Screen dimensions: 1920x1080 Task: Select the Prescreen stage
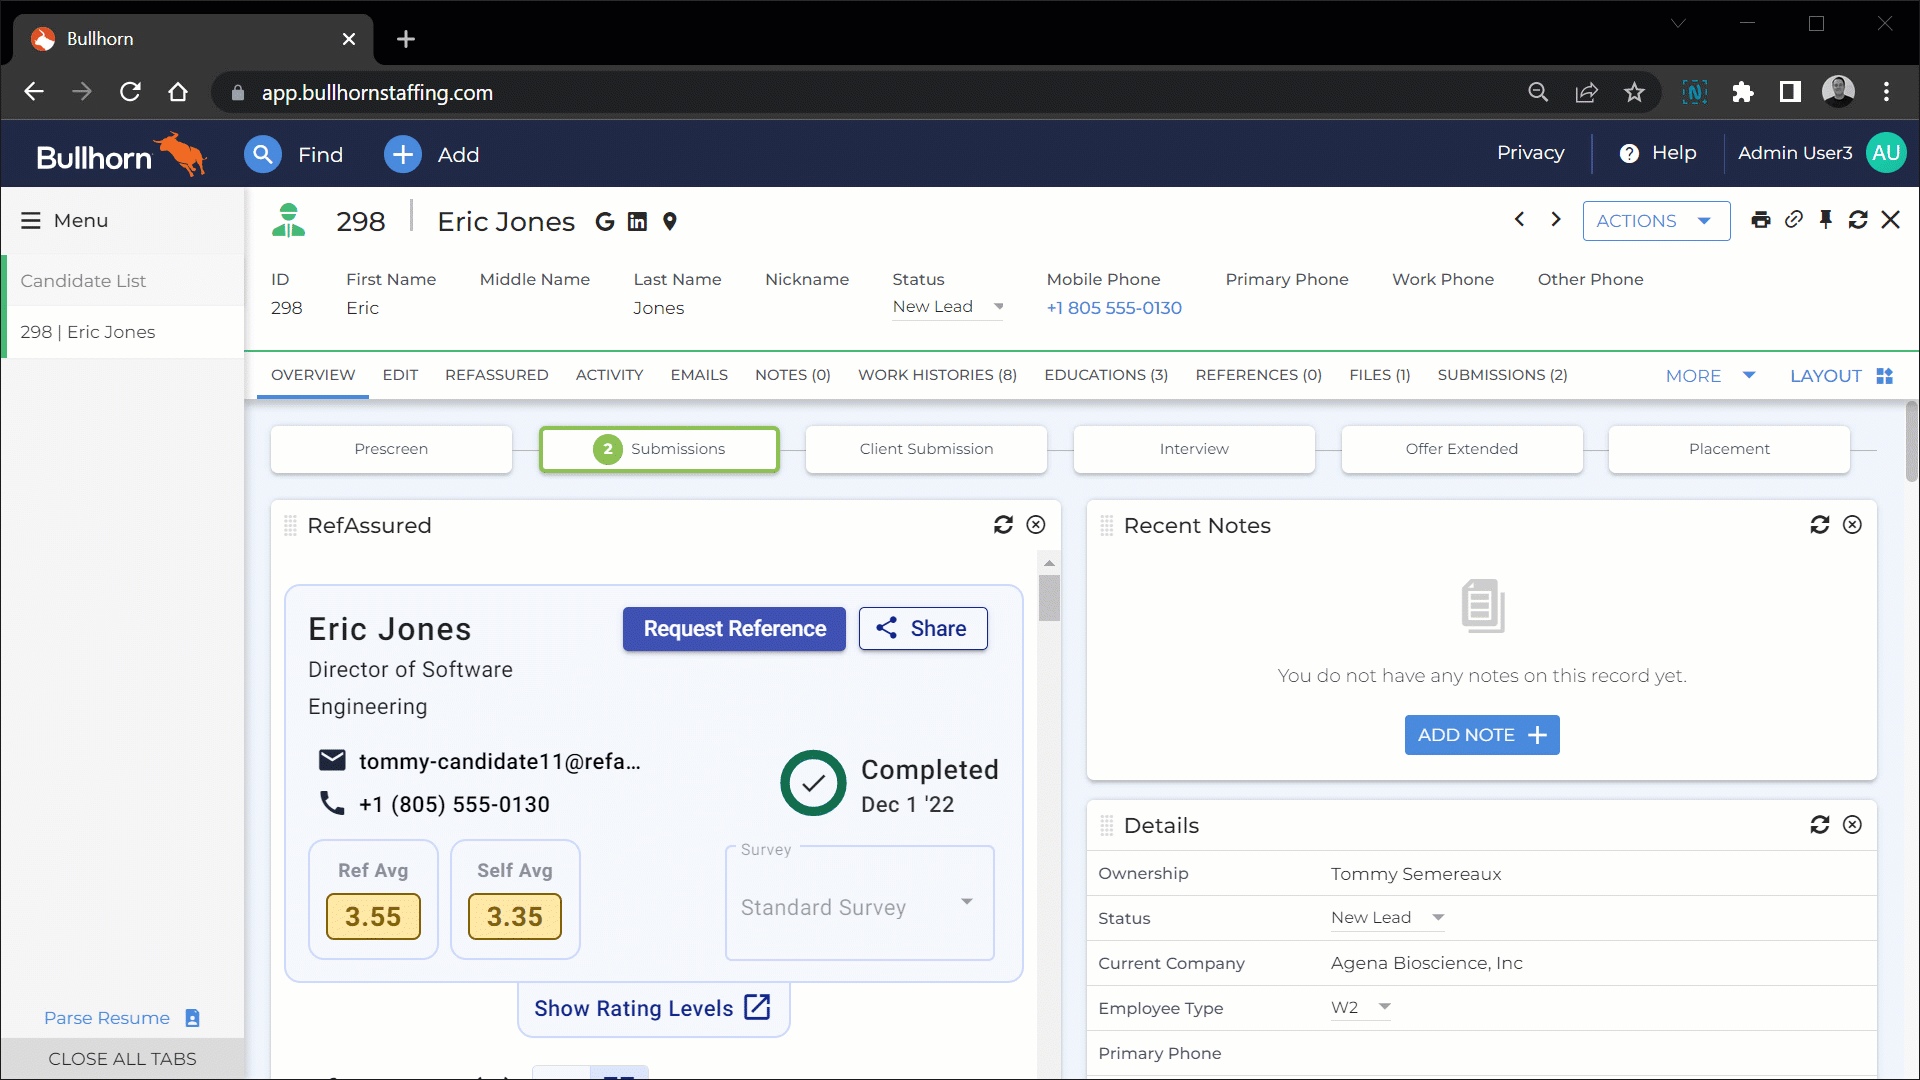[x=391, y=449]
